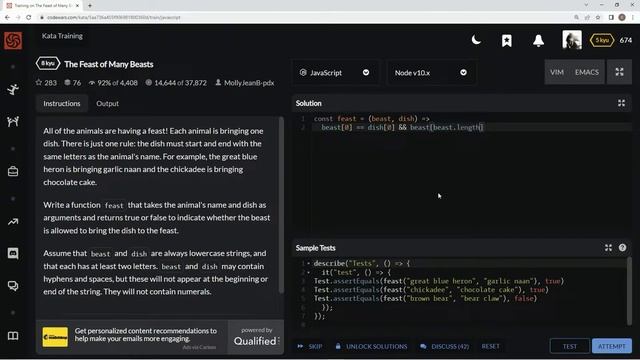Click The Feast of Many Beasts title
640x360 pixels.
click(109, 64)
